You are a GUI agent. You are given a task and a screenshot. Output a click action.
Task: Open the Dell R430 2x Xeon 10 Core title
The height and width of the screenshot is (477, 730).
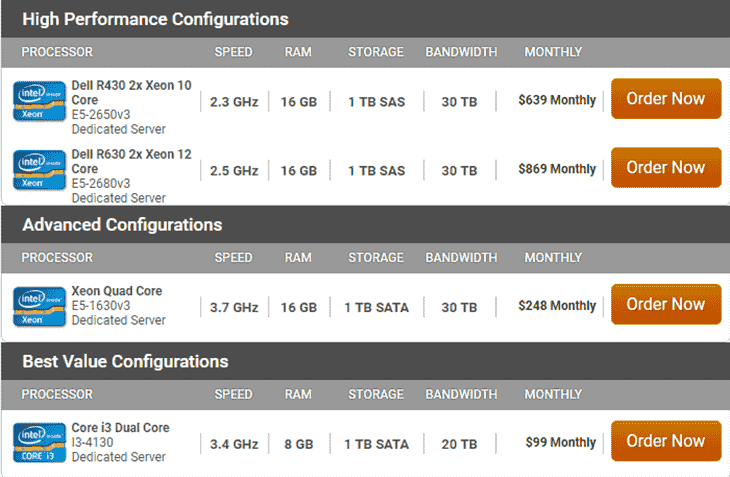[131, 92]
